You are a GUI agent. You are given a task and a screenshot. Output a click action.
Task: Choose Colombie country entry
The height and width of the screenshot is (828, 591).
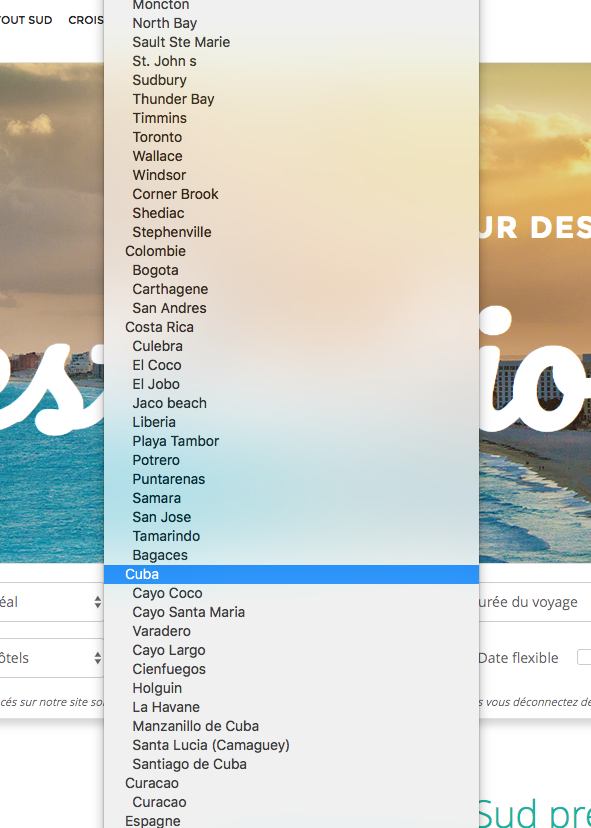coord(291,251)
